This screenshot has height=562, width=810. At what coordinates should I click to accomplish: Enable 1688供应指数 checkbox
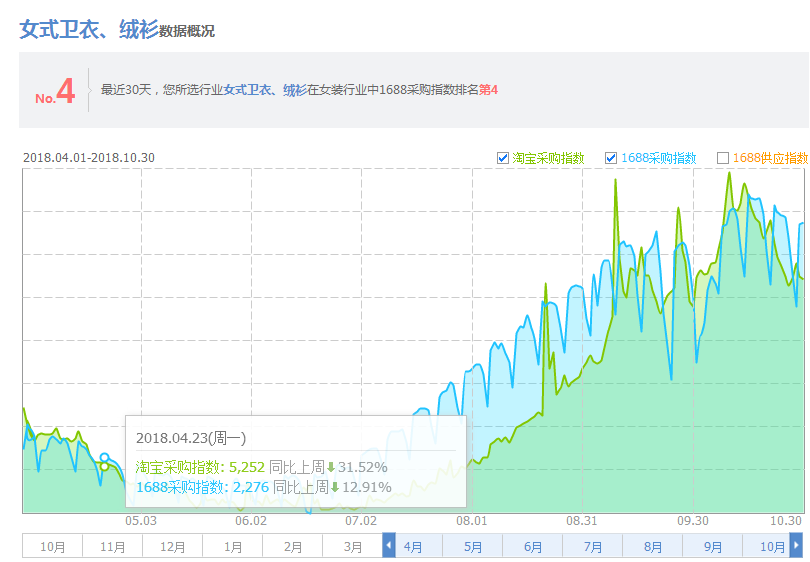point(723,158)
